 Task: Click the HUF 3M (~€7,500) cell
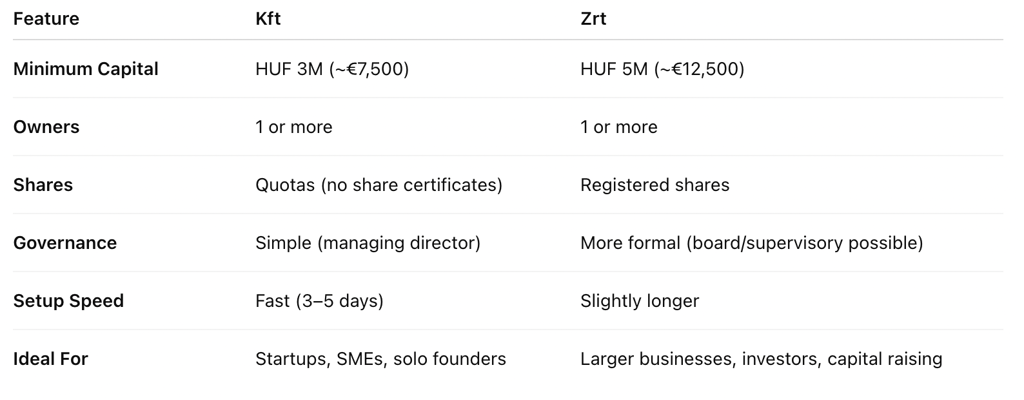coord(332,69)
